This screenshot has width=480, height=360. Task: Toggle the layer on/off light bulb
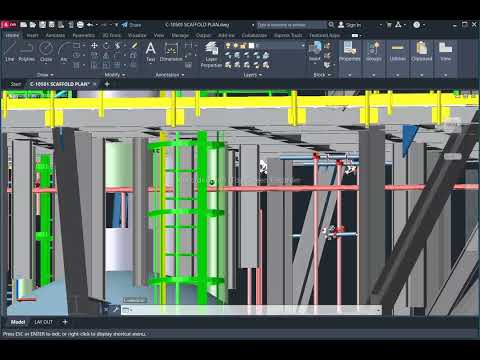click(x=228, y=45)
